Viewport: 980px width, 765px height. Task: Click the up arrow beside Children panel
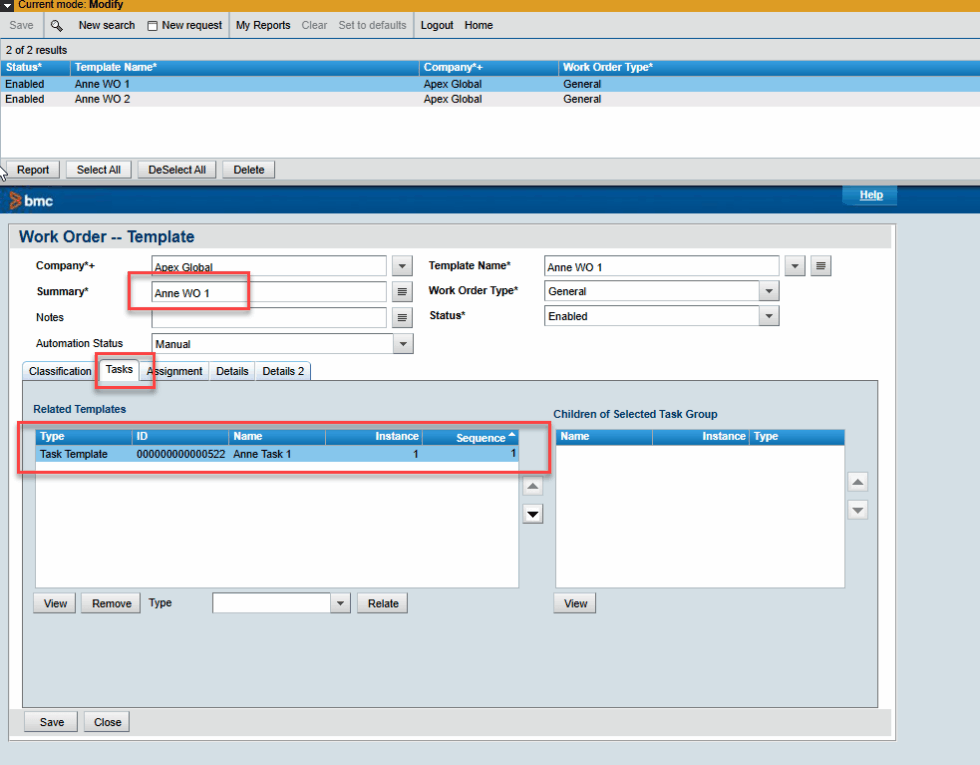coord(857,481)
